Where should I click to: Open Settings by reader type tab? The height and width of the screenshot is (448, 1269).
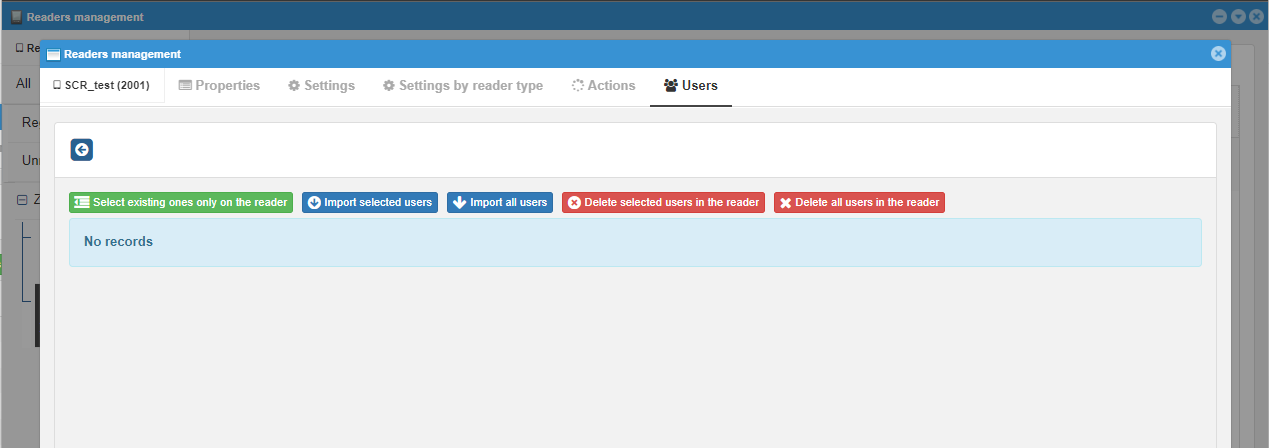[x=463, y=86]
